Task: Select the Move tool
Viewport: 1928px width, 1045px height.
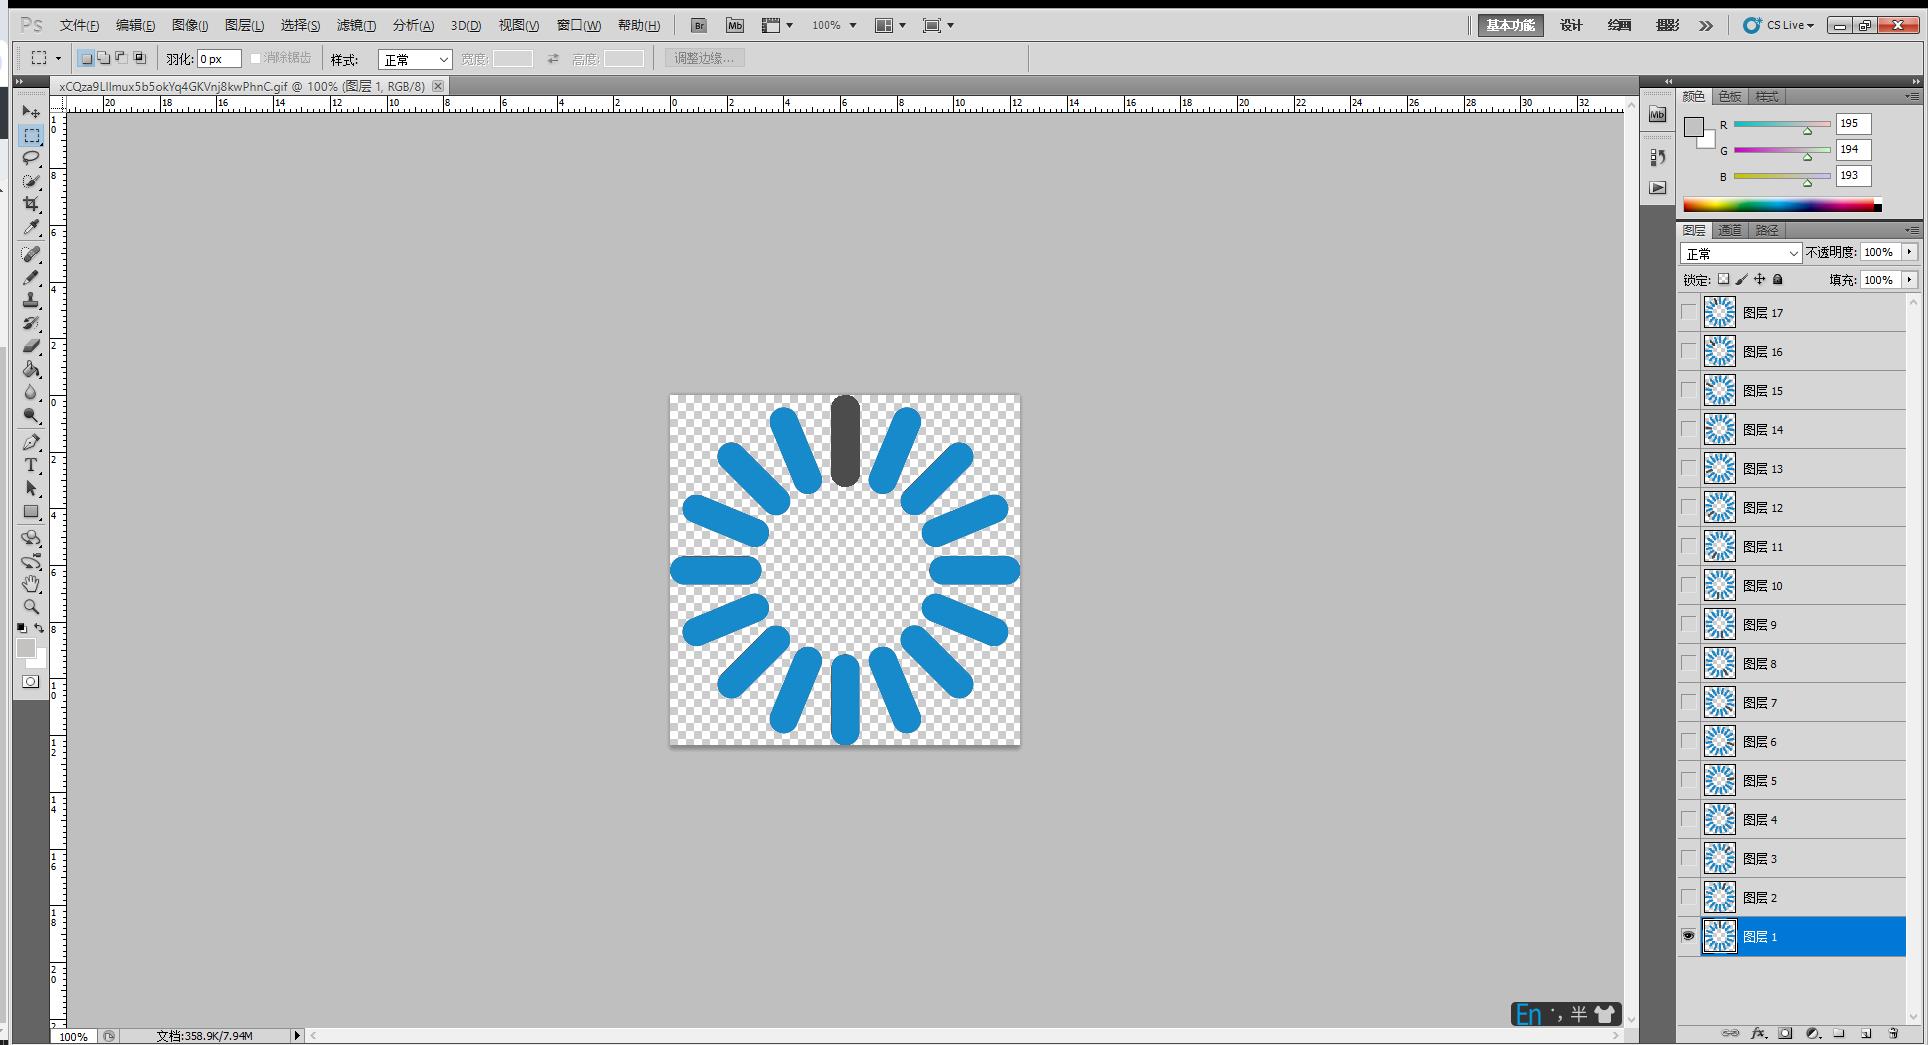Action: click(31, 112)
